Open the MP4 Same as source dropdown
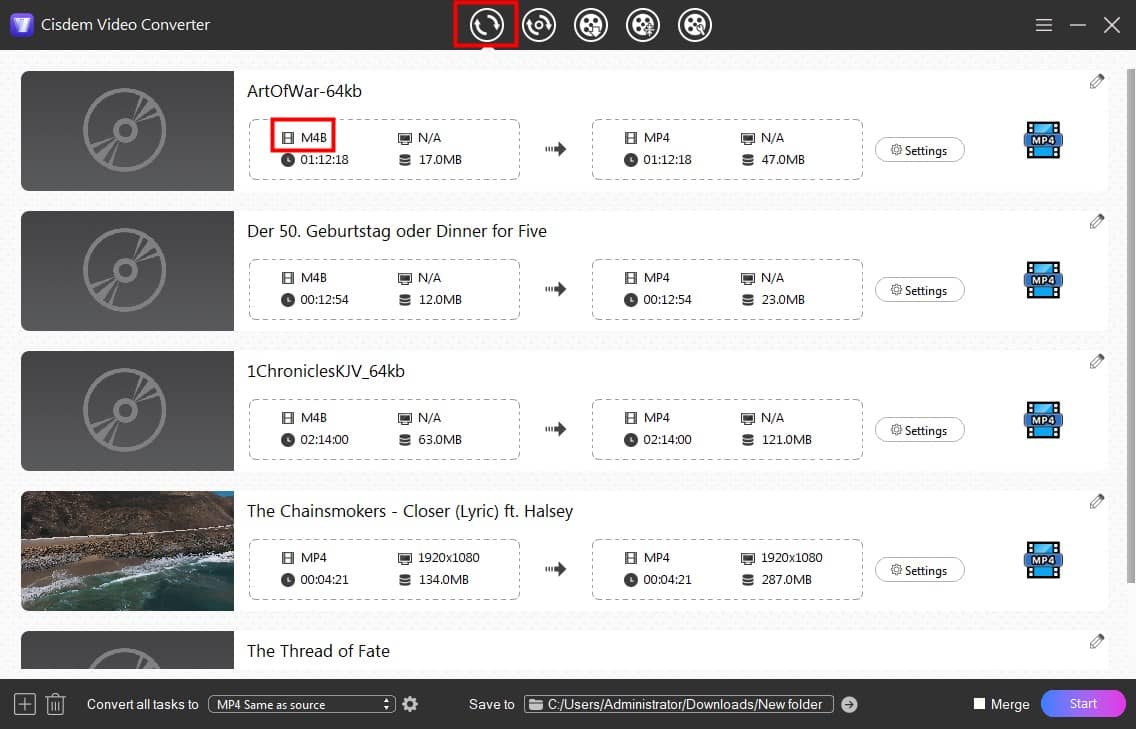The image size is (1136, 729). coord(301,704)
